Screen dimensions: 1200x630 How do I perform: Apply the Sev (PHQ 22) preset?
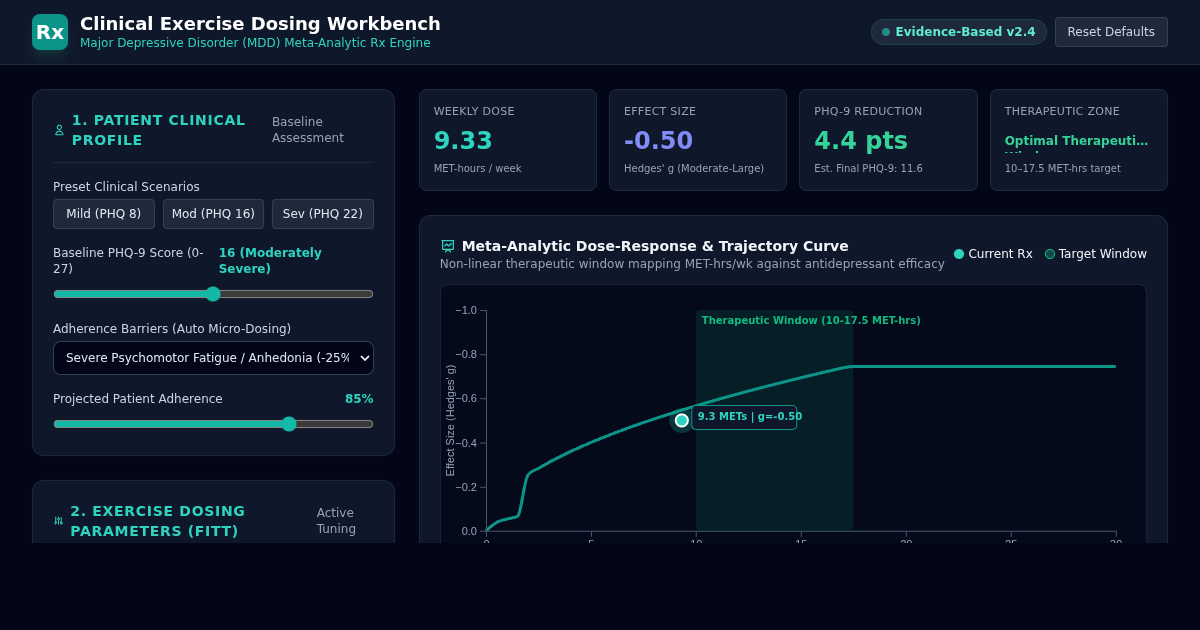tap(323, 214)
